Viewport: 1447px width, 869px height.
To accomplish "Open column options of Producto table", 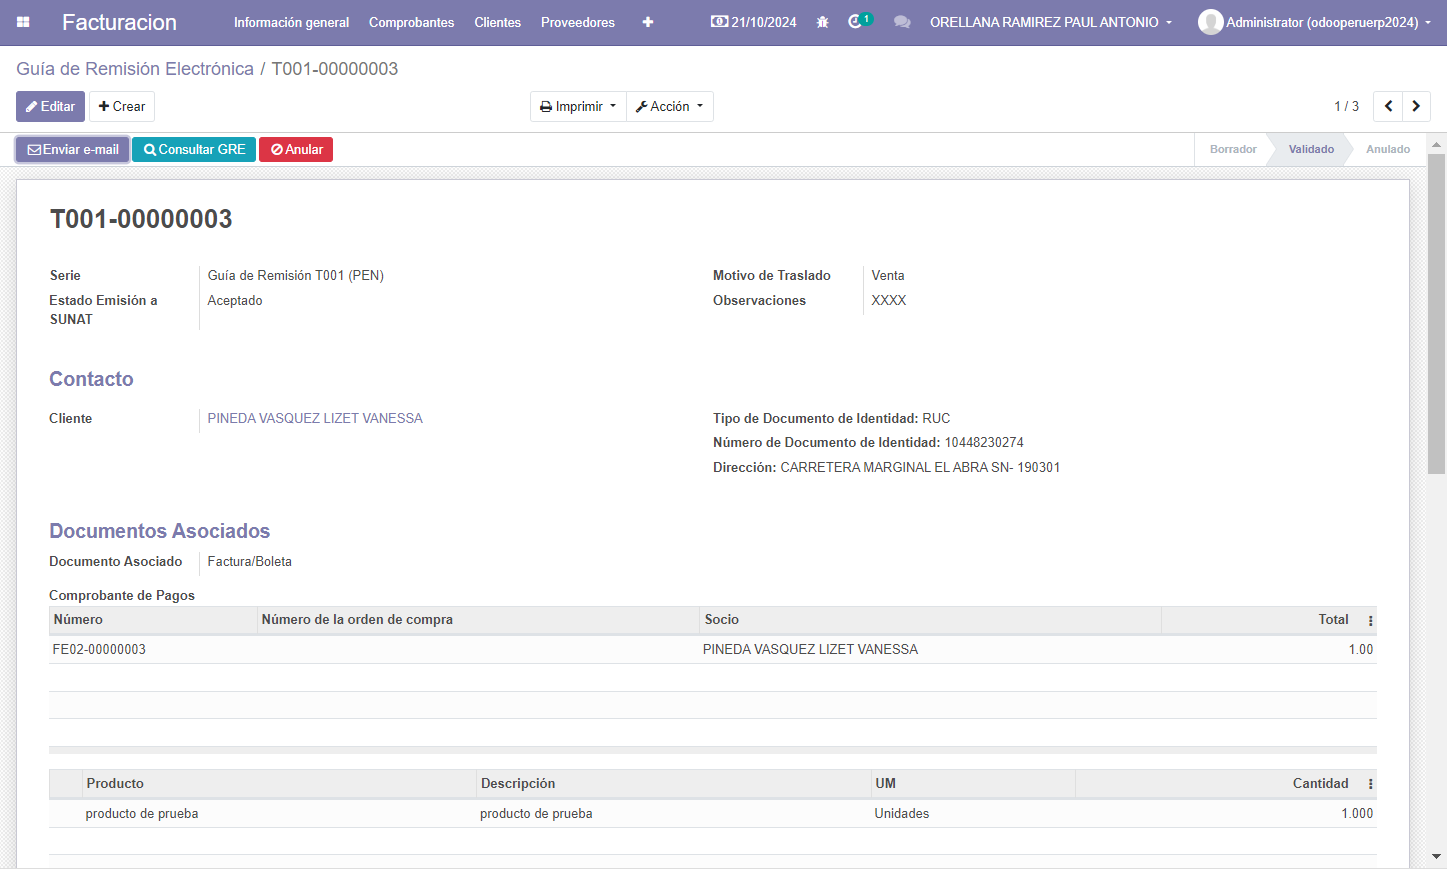I will [x=1370, y=785].
